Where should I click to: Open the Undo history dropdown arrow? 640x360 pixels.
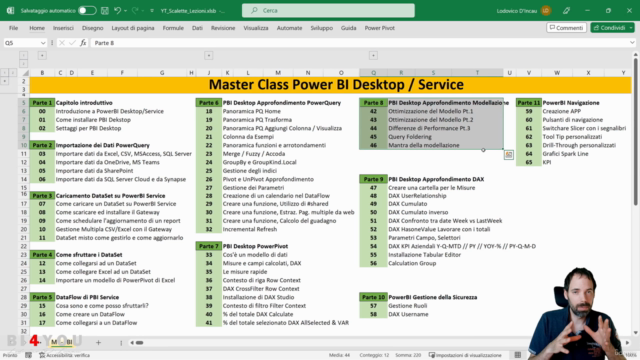tap(125, 11)
